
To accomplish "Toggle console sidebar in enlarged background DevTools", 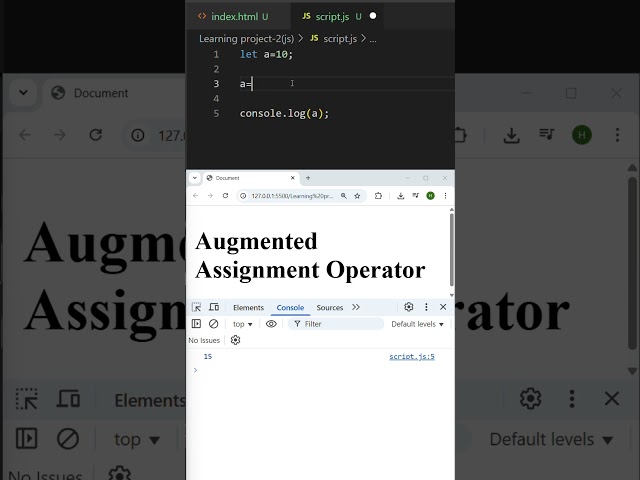I will pos(27,439).
